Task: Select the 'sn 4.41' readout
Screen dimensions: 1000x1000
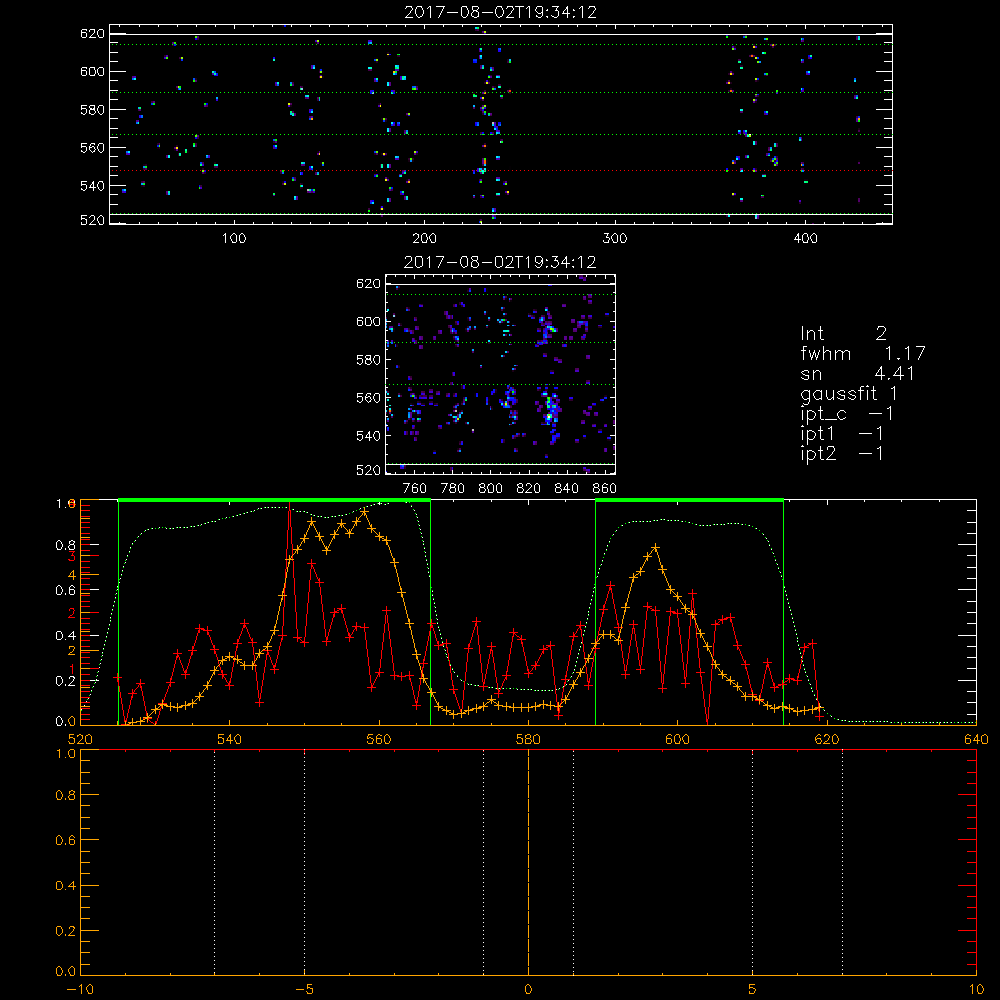Action: (857, 374)
